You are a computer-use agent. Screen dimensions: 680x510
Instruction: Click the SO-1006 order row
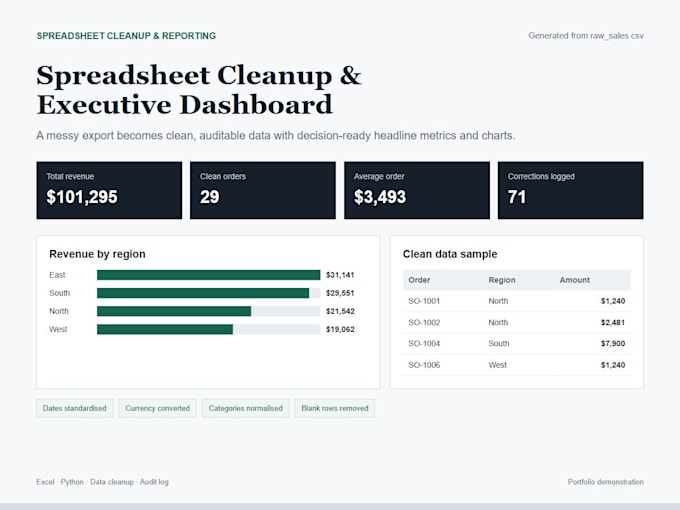pyautogui.click(x=517, y=365)
